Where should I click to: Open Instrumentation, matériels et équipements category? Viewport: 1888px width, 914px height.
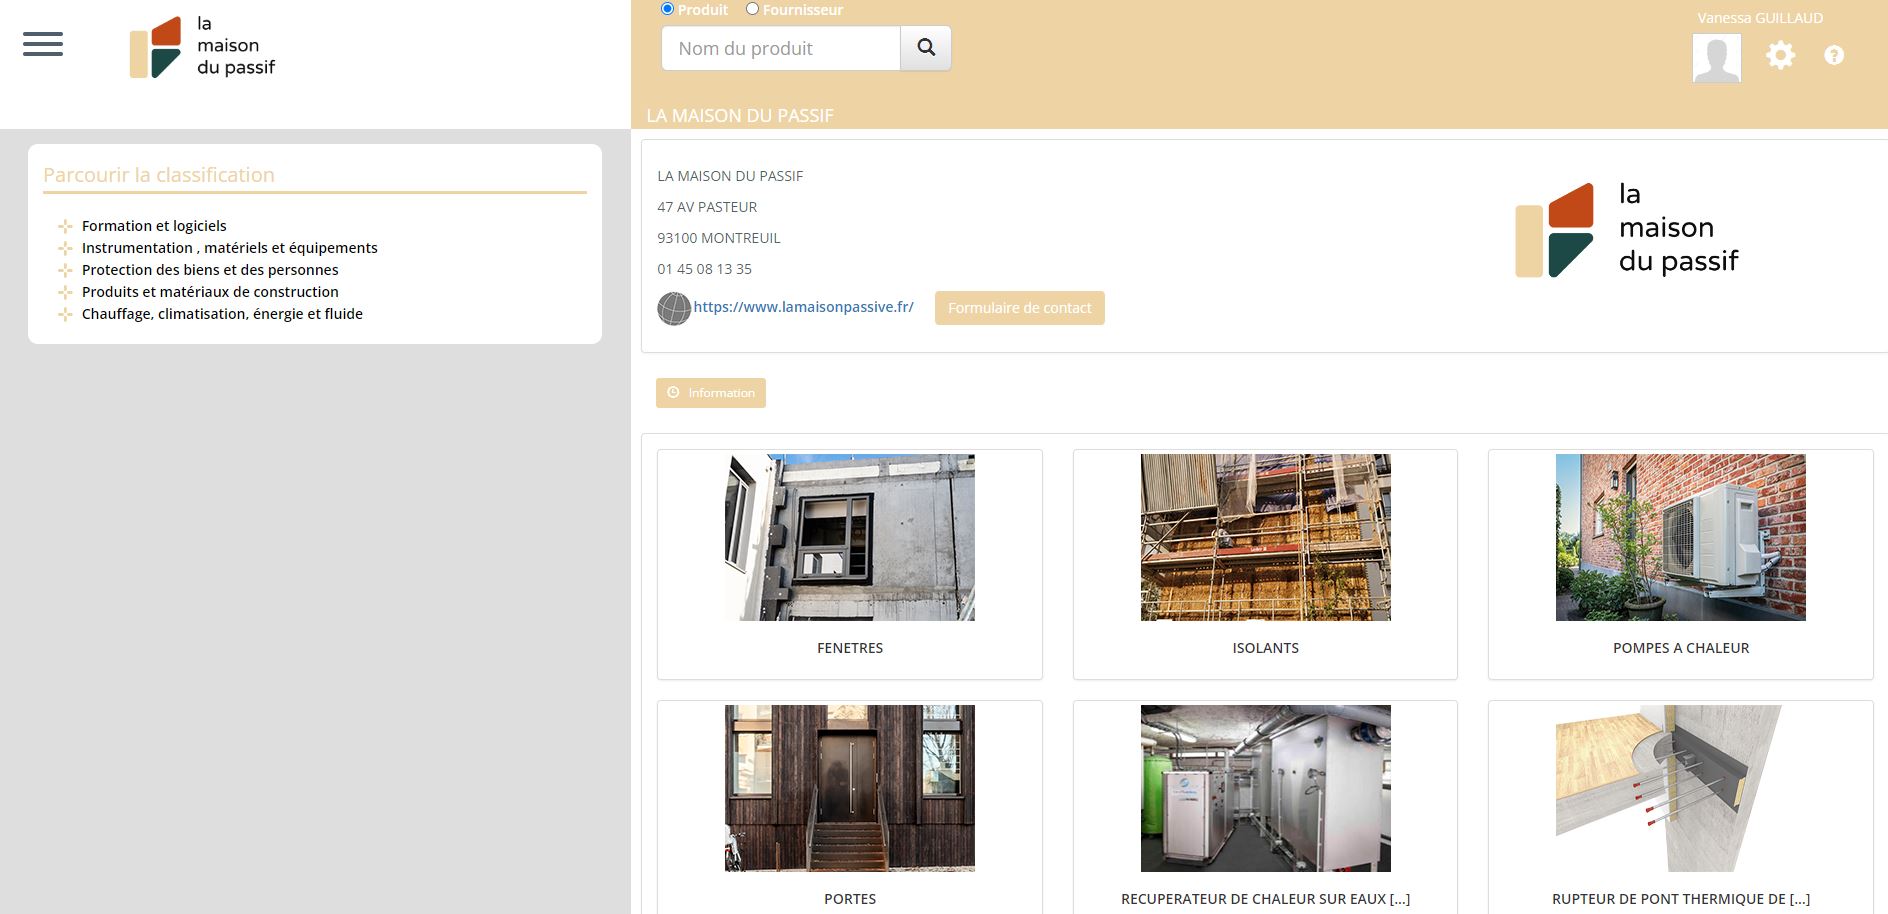(230, 248)
